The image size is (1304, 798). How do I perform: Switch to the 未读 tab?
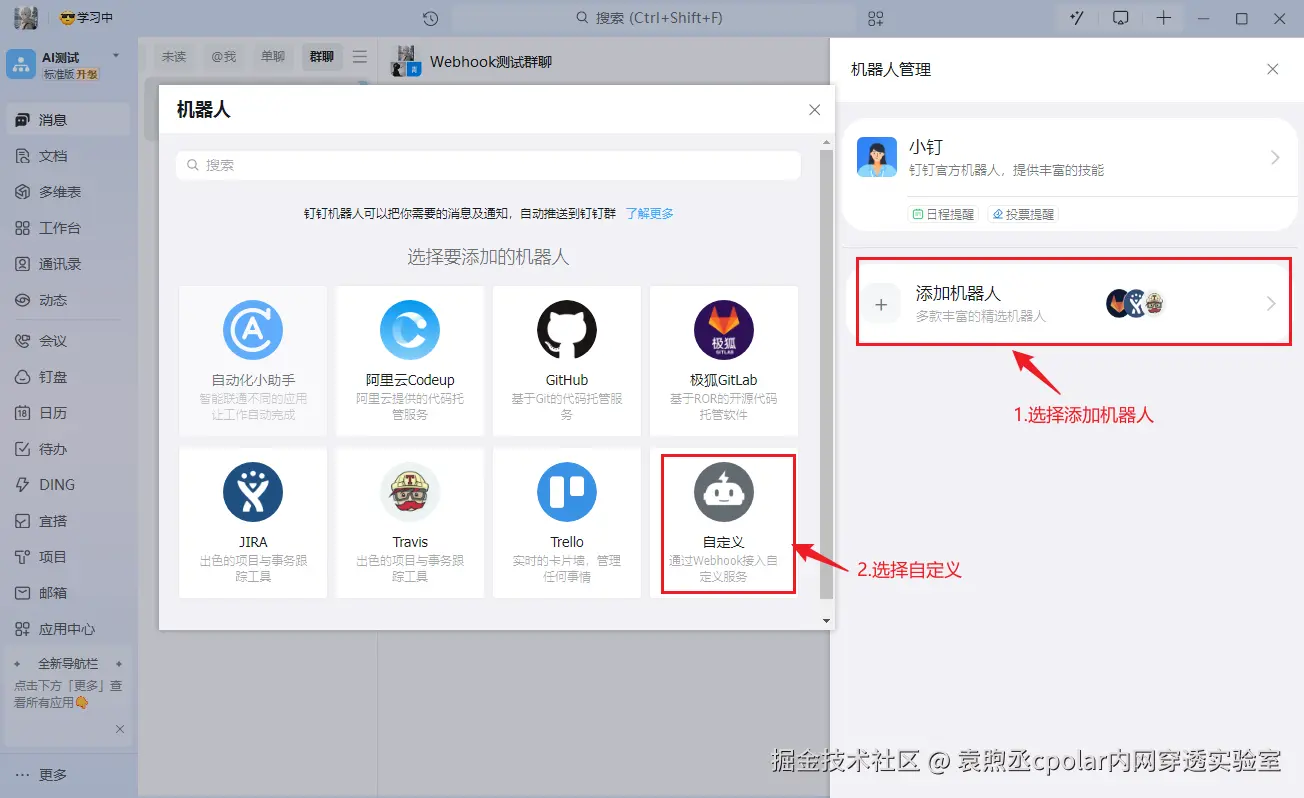point(174,57)
